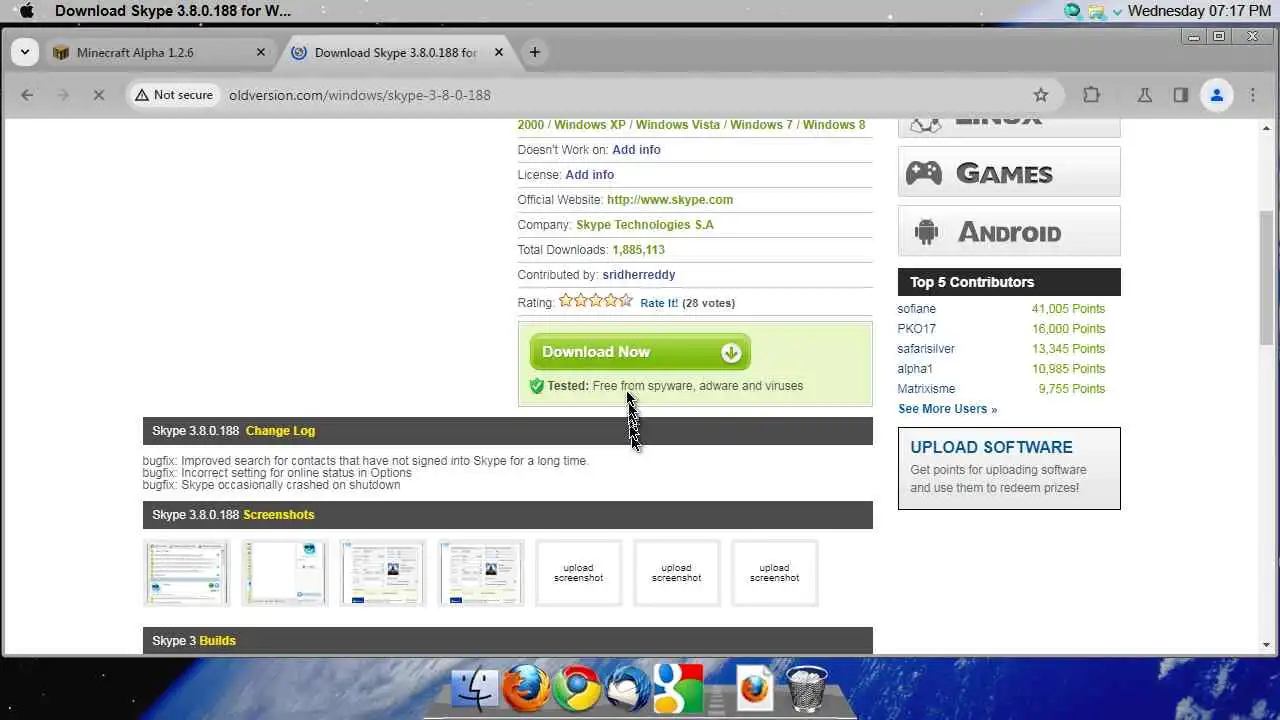
Task: Open a new browser tab
Action: [x=535, y=53]
